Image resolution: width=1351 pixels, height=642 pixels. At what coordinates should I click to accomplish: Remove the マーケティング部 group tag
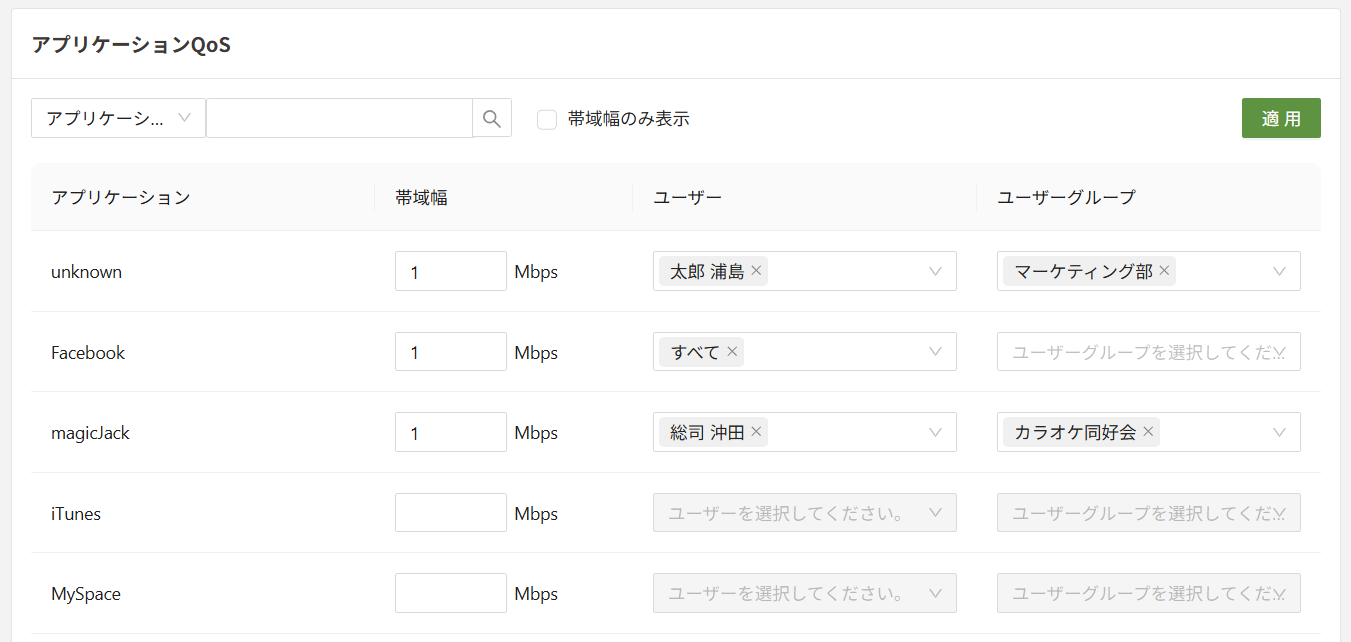click(1164, 271)
